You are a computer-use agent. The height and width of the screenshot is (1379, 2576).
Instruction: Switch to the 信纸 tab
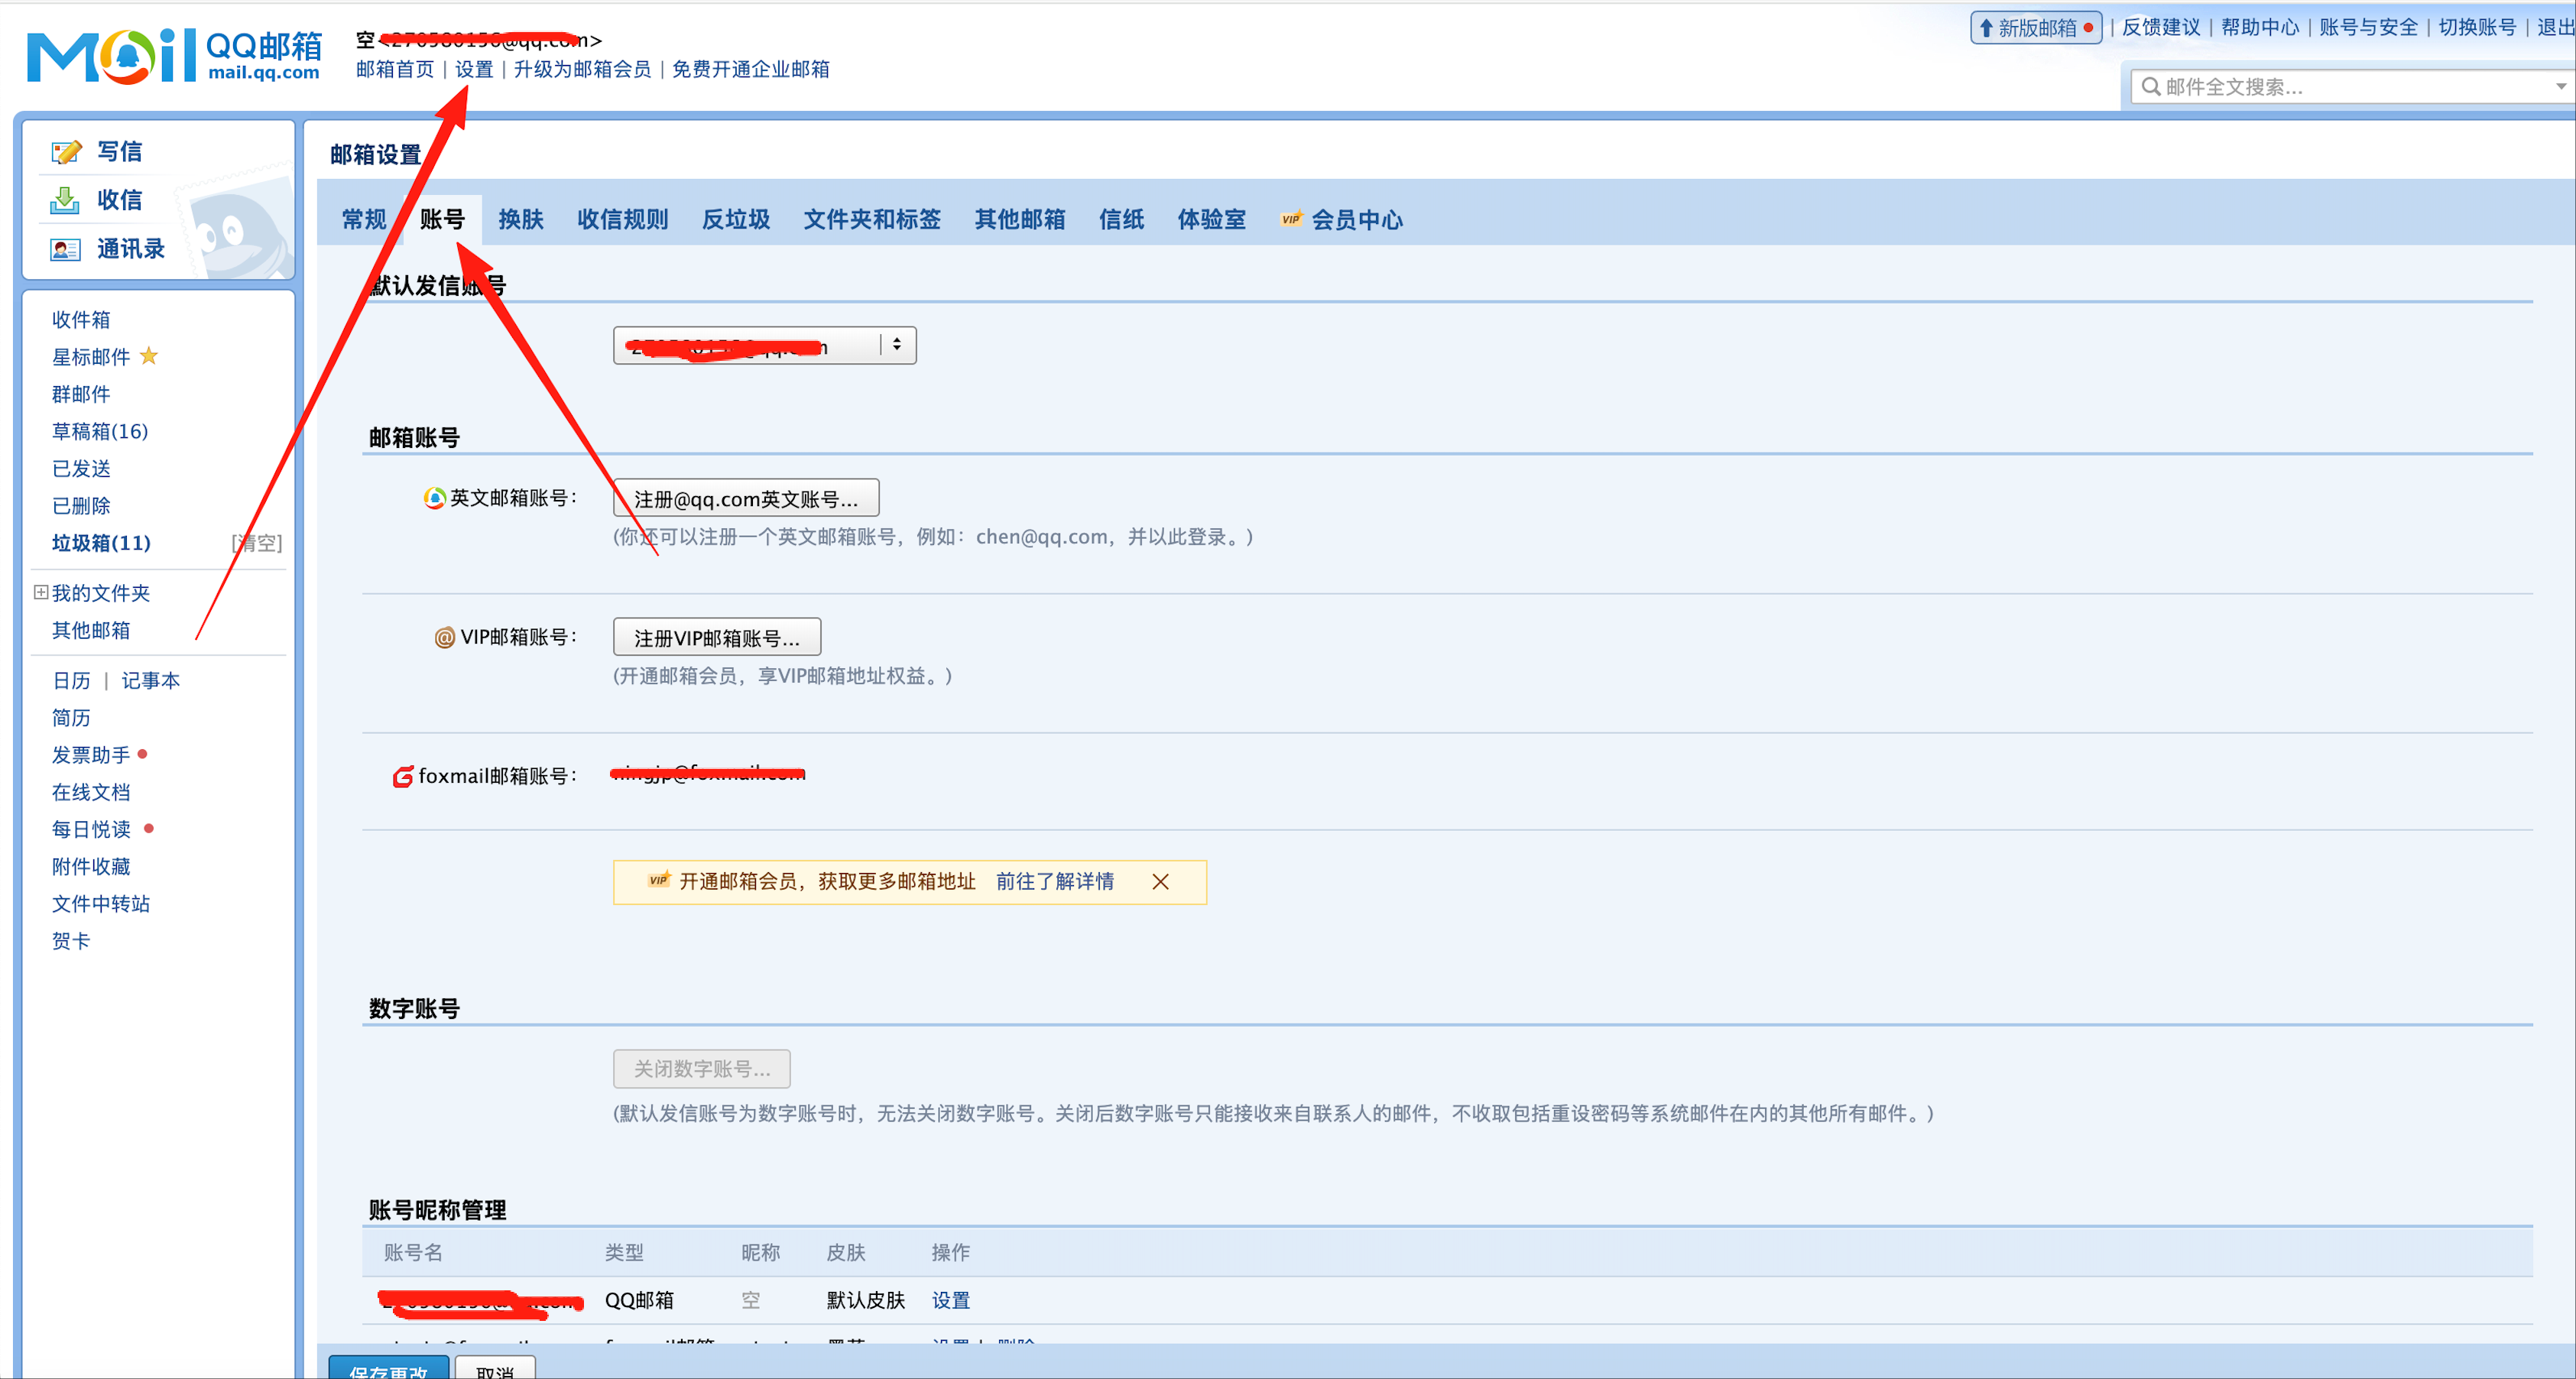[1121, 219]
